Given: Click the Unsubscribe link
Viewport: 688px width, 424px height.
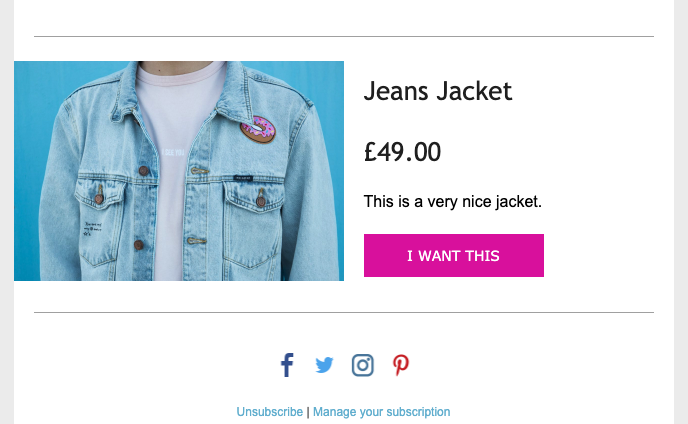Looking at the screenshot, I should [269, 412].
